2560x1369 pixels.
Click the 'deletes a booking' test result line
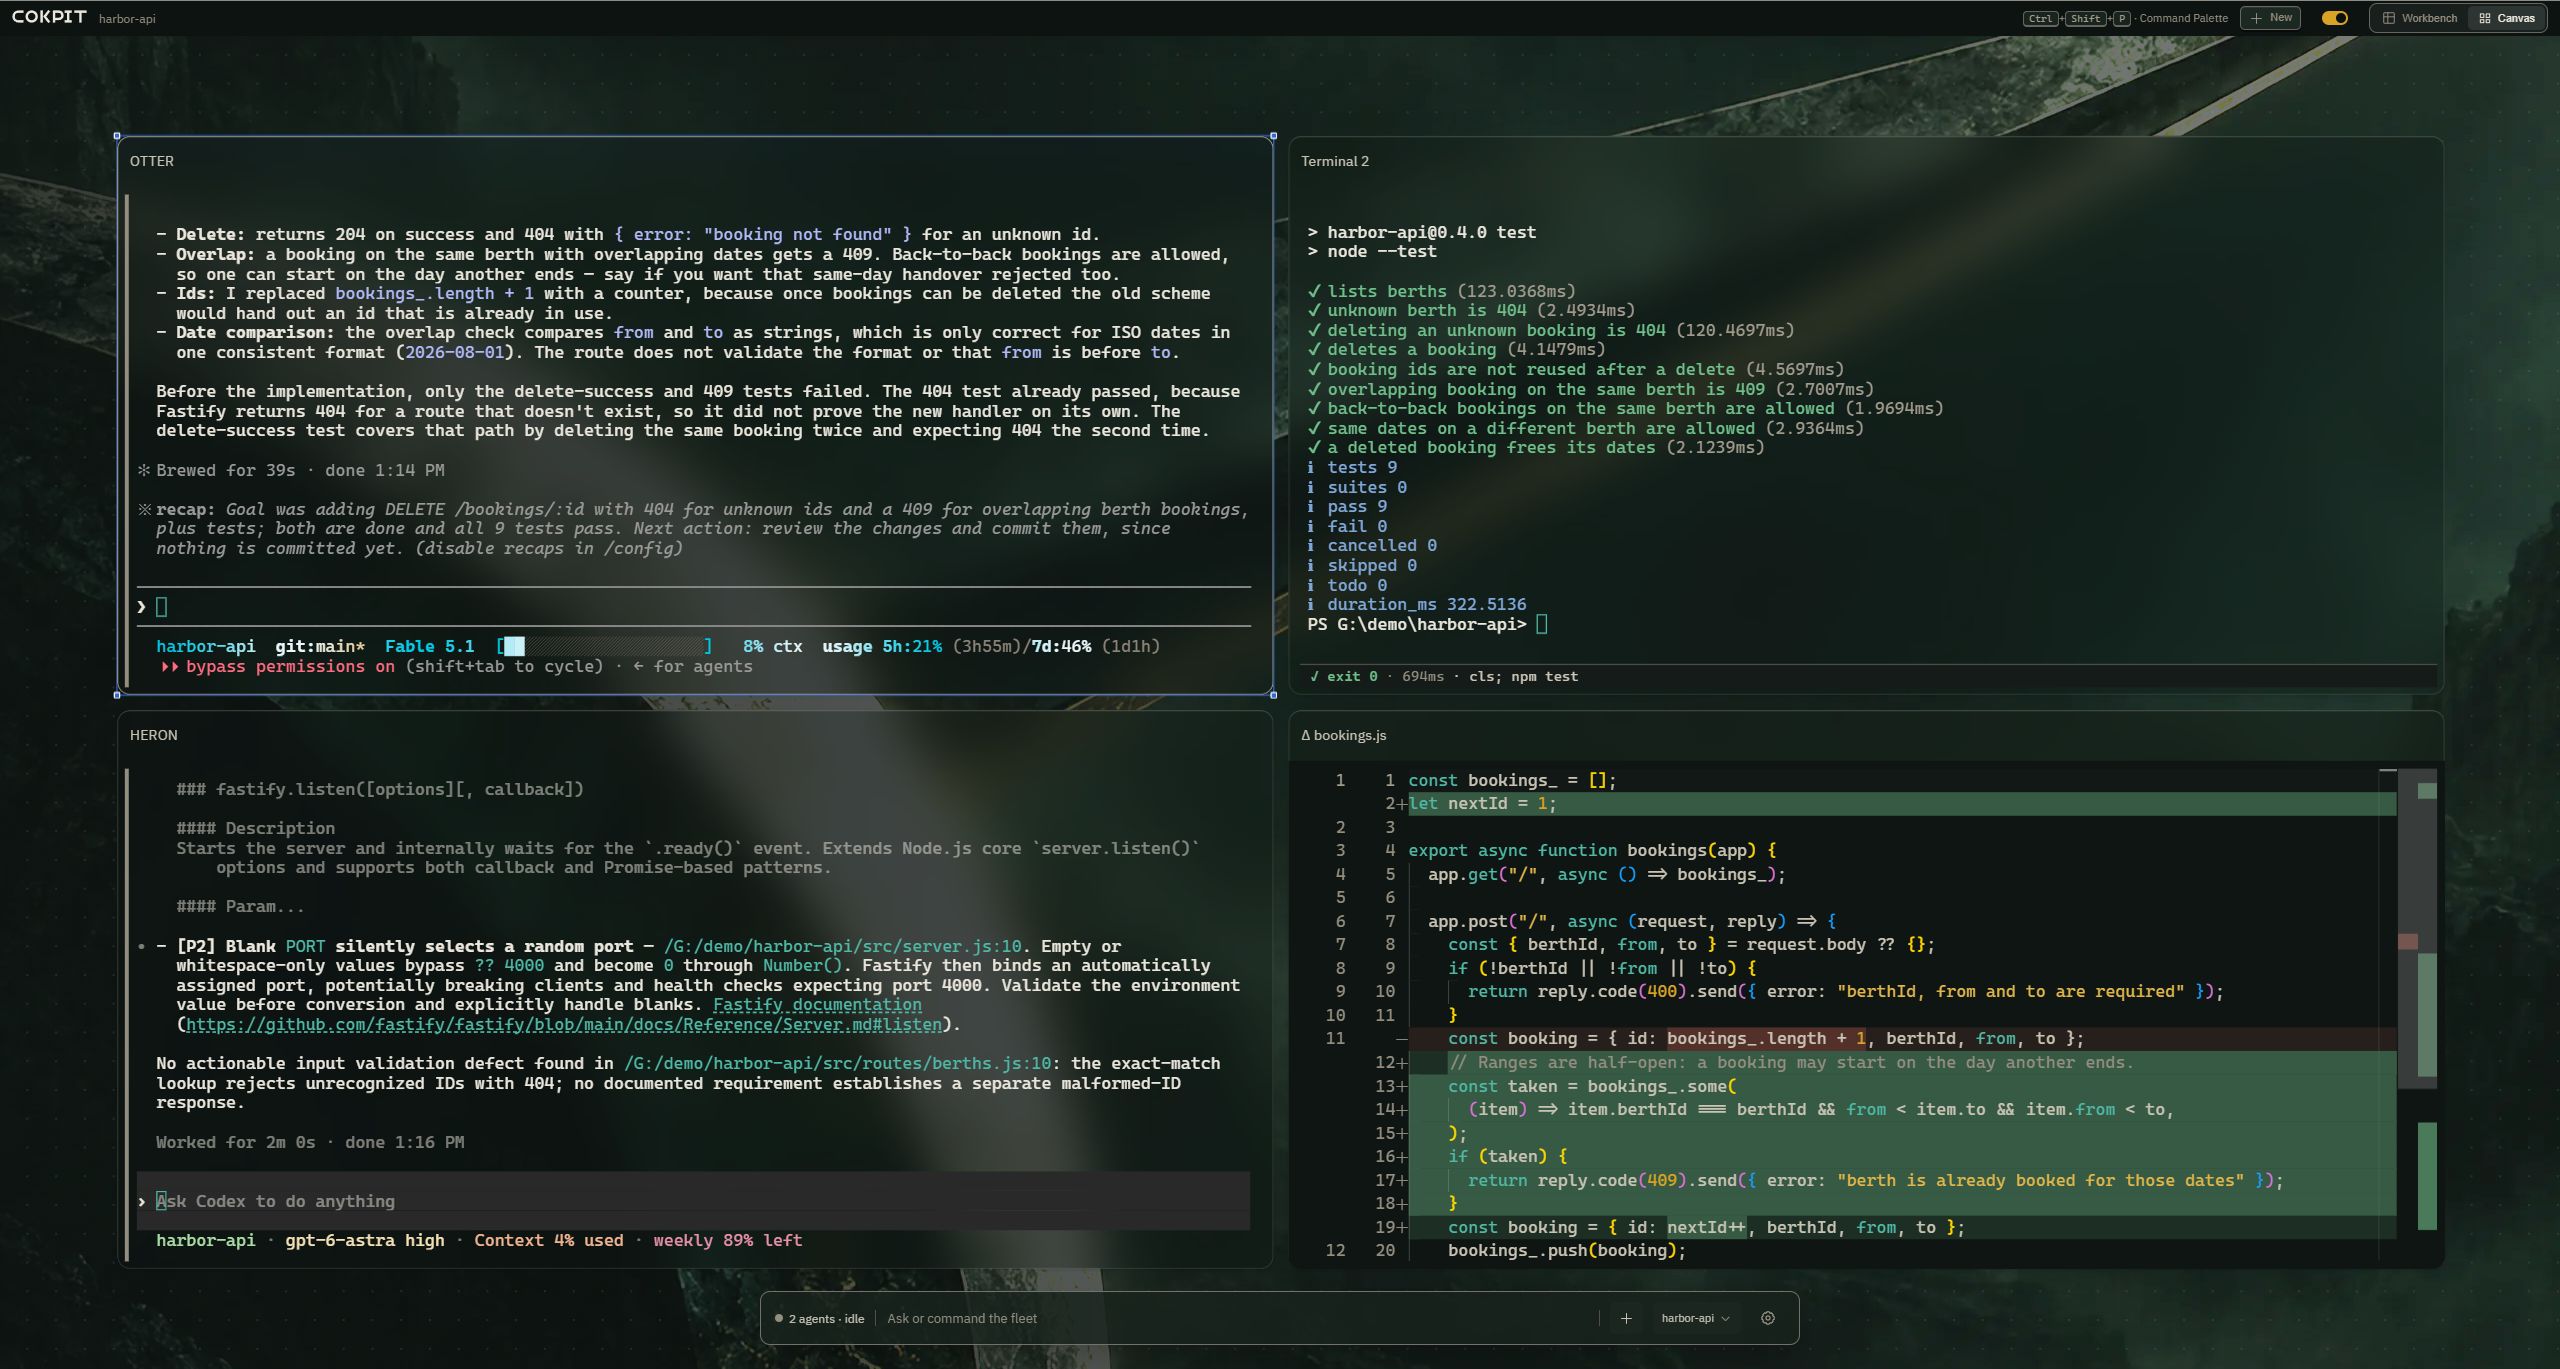click(x=1456, y=350)
